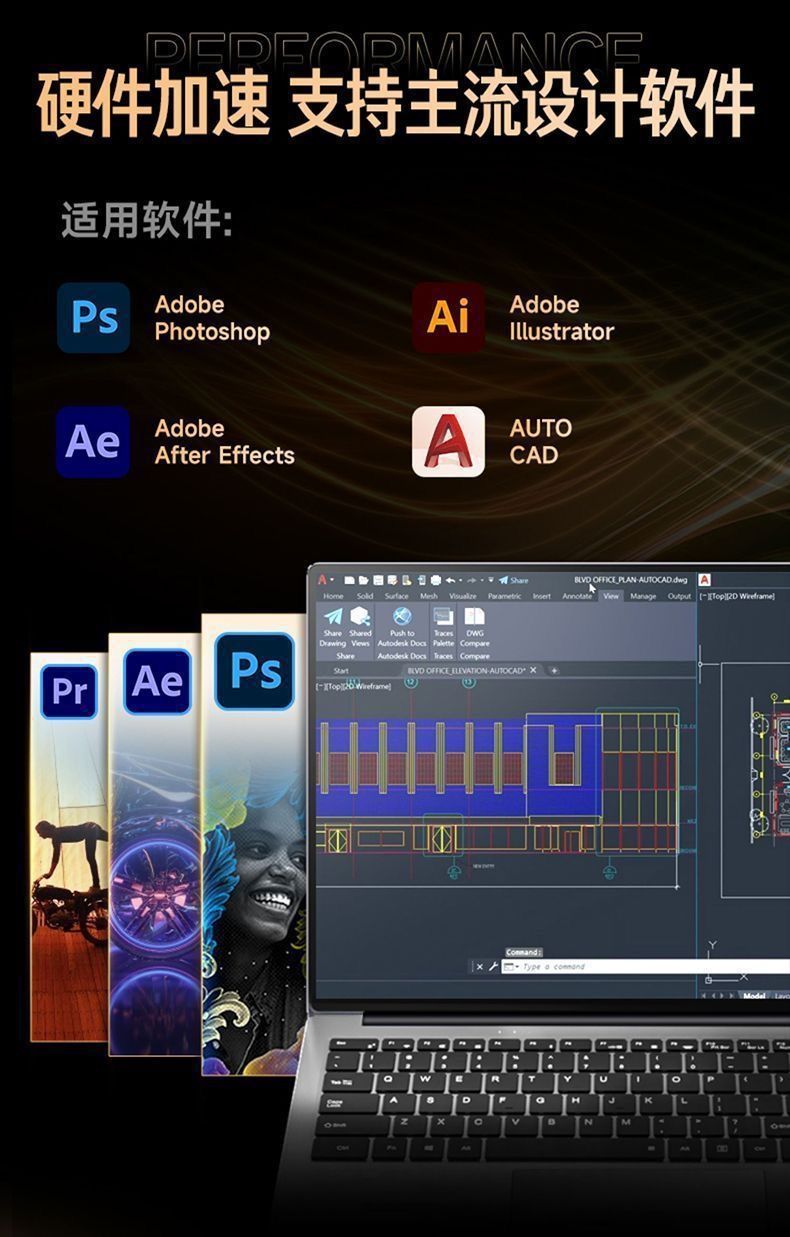Switch to the Insert ribbon tab
790x1237 pixels.
click(542, 596)
